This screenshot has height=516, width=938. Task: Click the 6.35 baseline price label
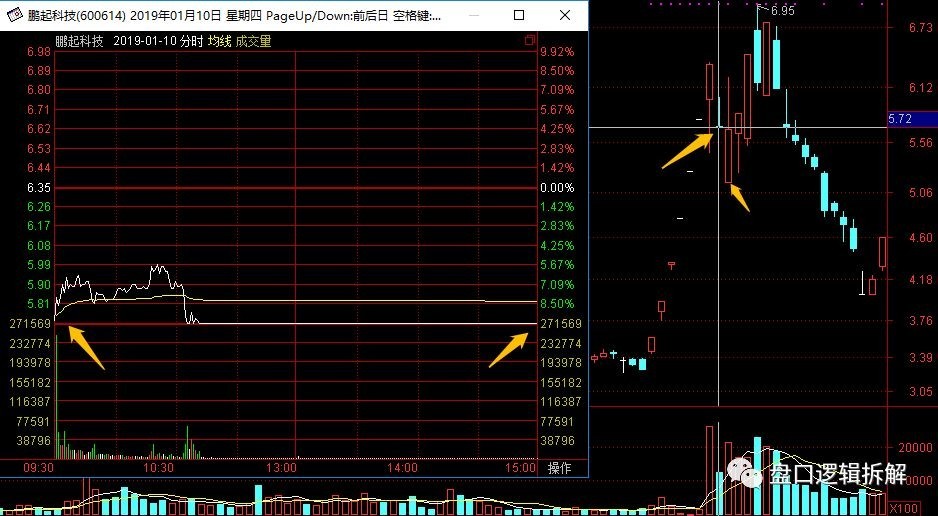pyautogui.click(x=39, y=187)
